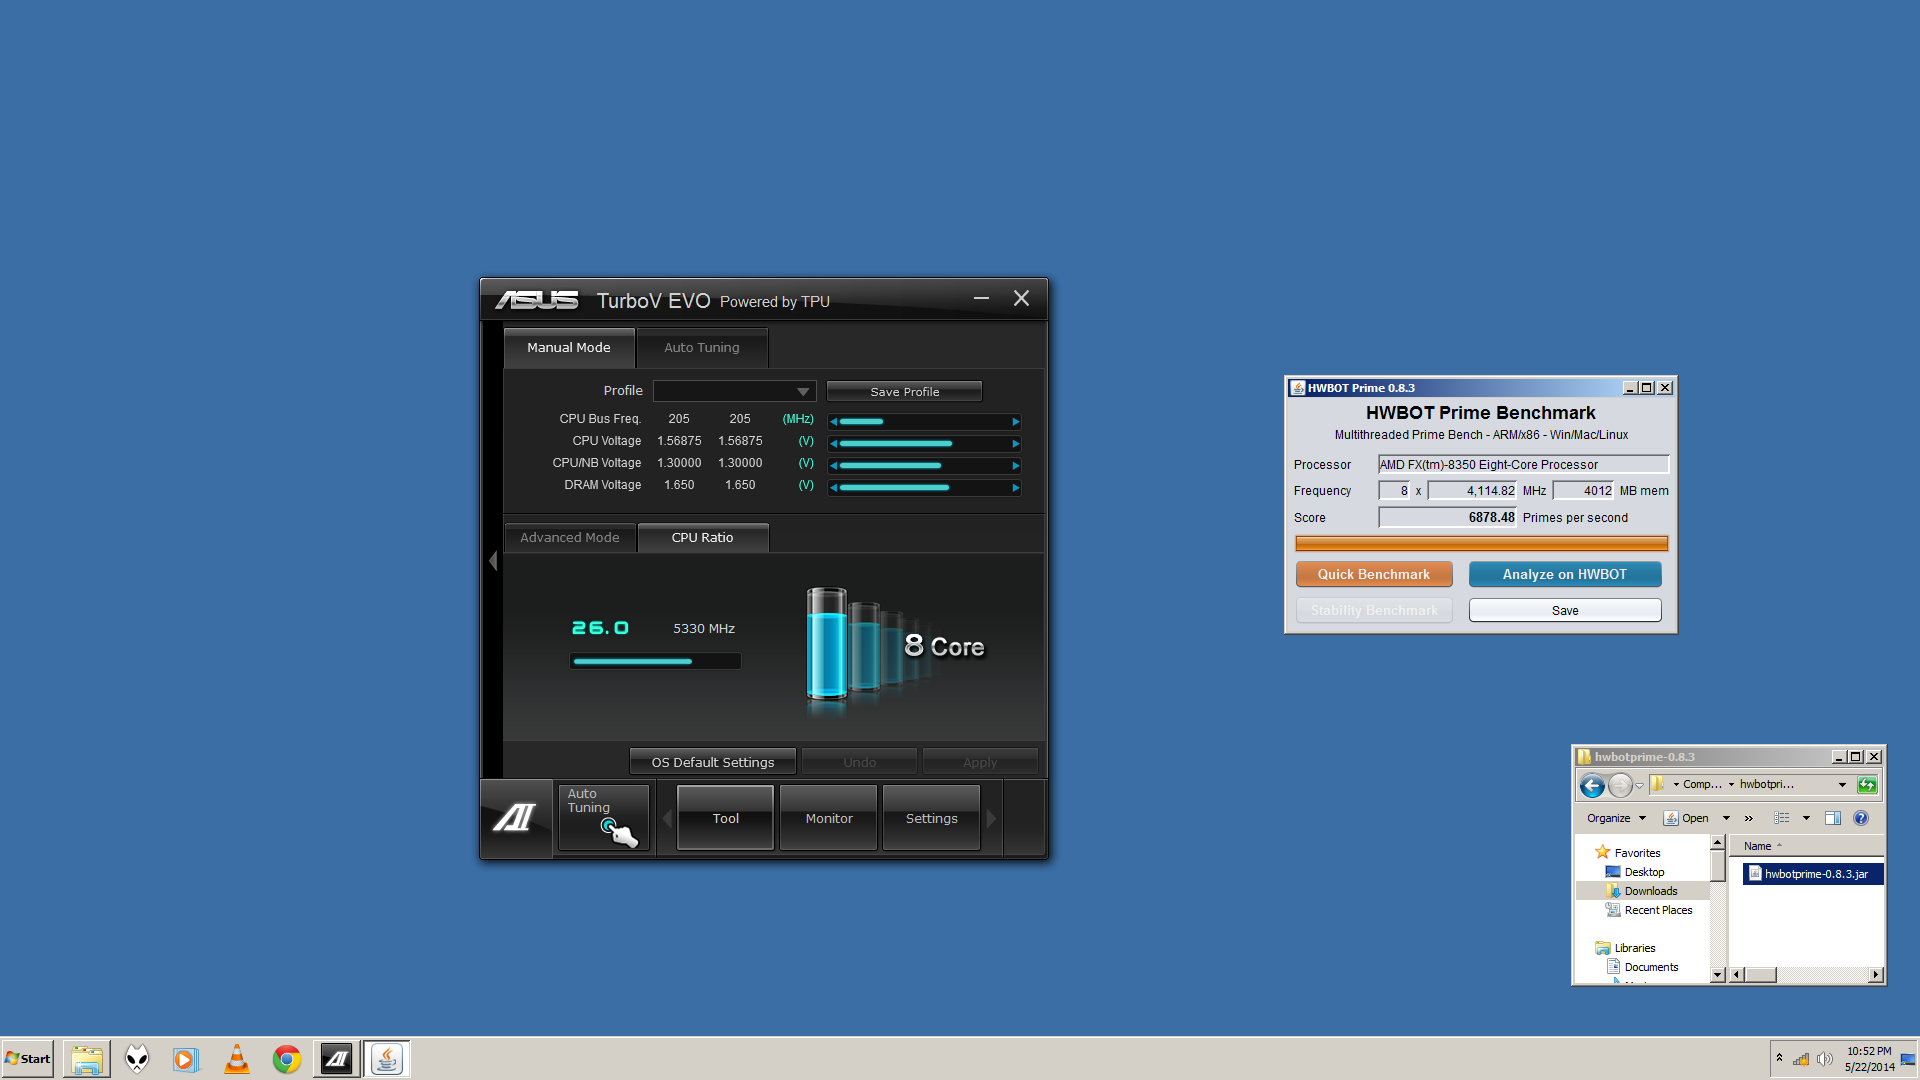Click OS Default Settings button
Image resolution: width=1920 pixels, height=1080 pixels.
[x=713, y=762]
